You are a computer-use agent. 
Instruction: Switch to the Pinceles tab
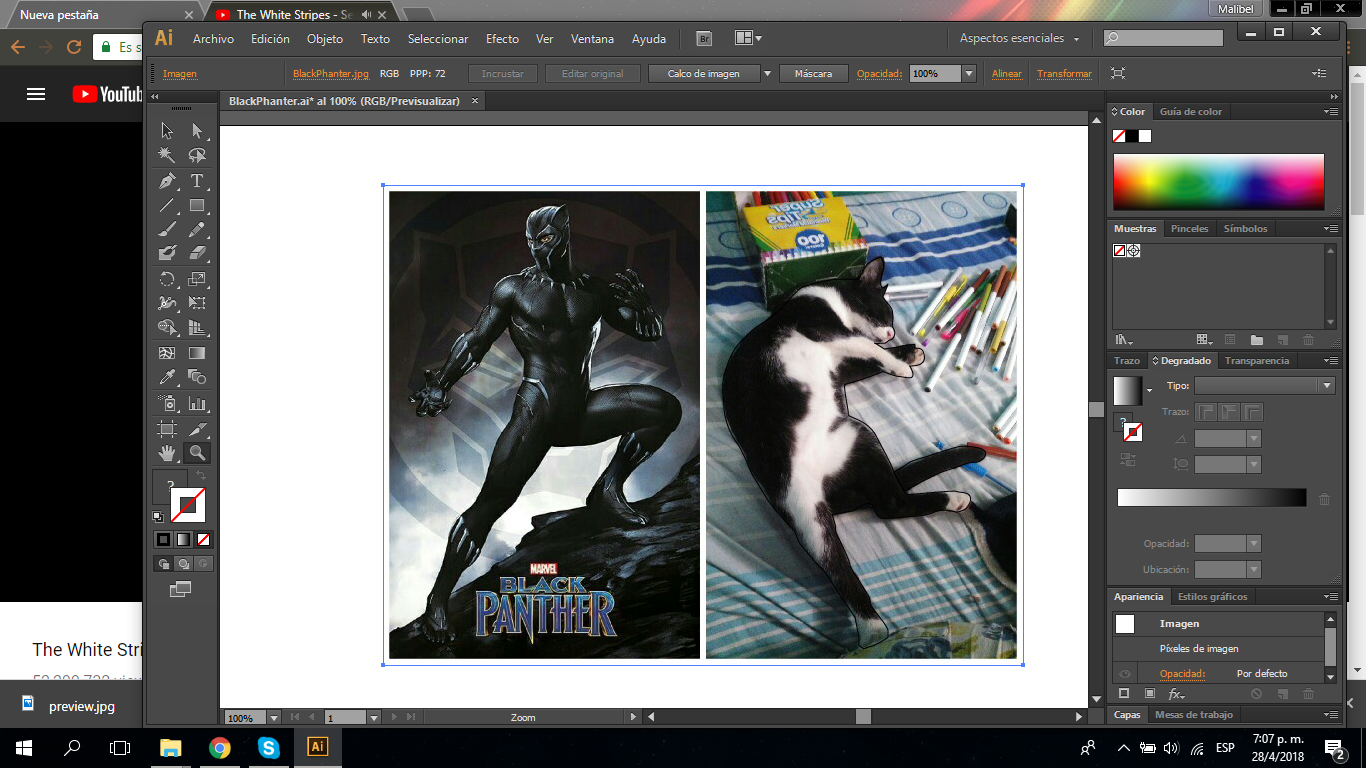pyautogui.click(x=1189, y=229)
